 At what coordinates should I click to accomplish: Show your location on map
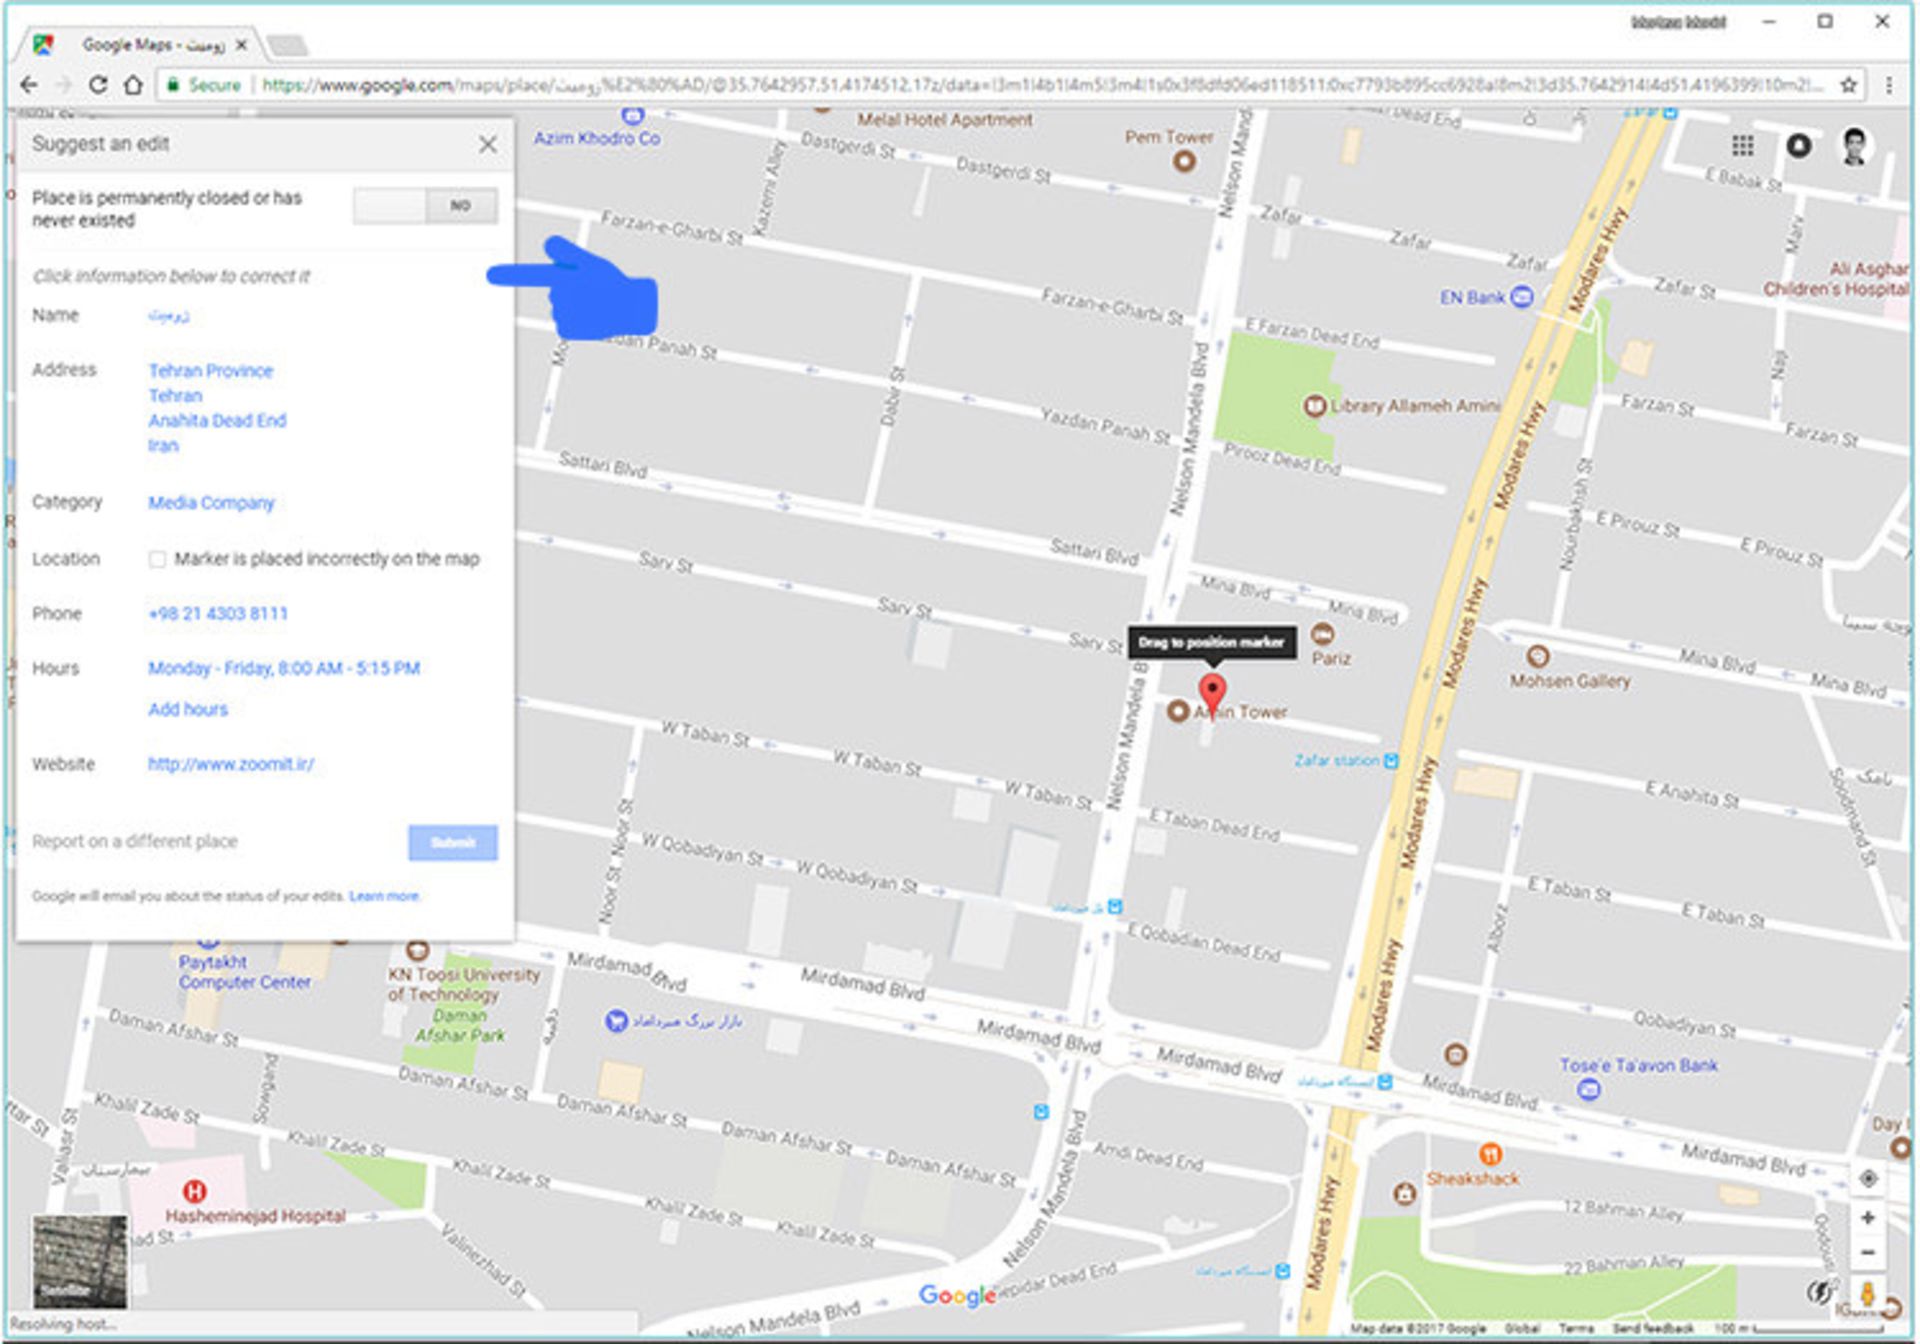pyautogui.click(x=1867, y=1178)
